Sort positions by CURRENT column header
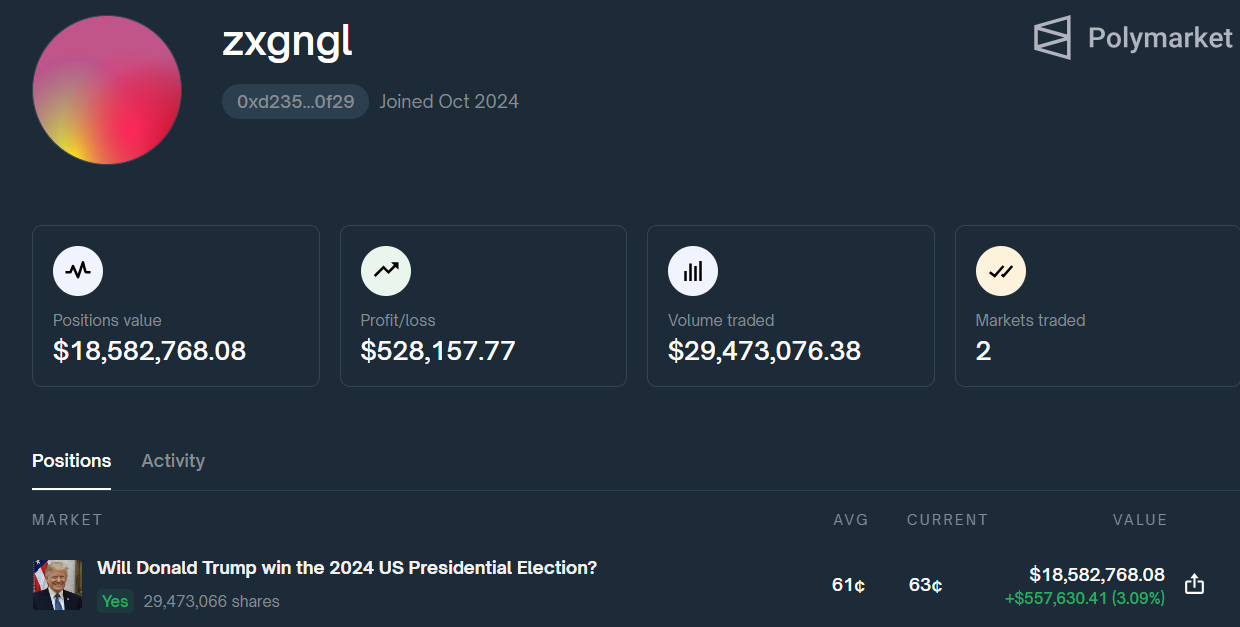Viewport: 1240px width, 627px height. [x=947, y=520]
